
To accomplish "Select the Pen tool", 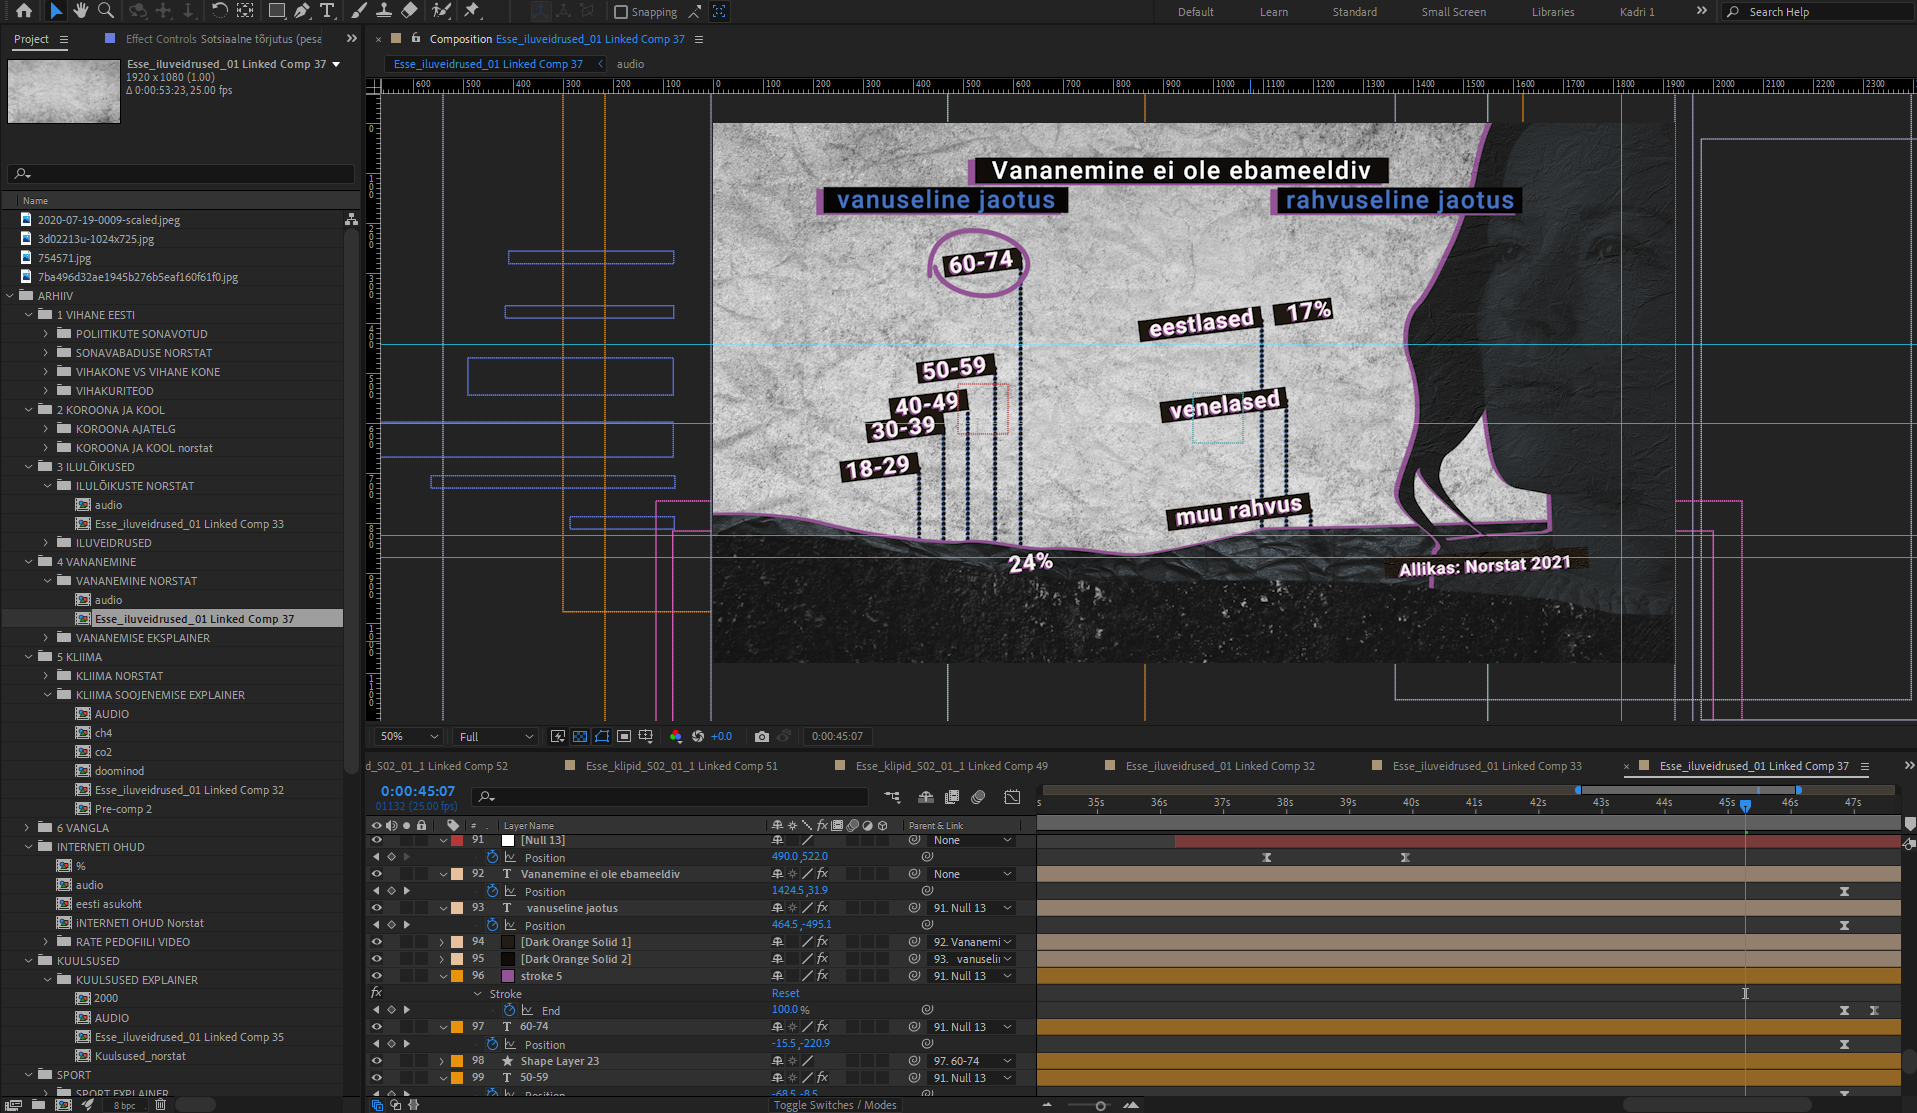I will click(302, 11).
